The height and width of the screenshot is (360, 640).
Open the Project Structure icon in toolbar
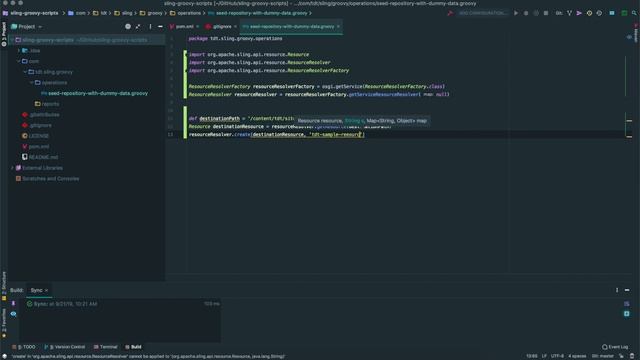pos(612,13)
